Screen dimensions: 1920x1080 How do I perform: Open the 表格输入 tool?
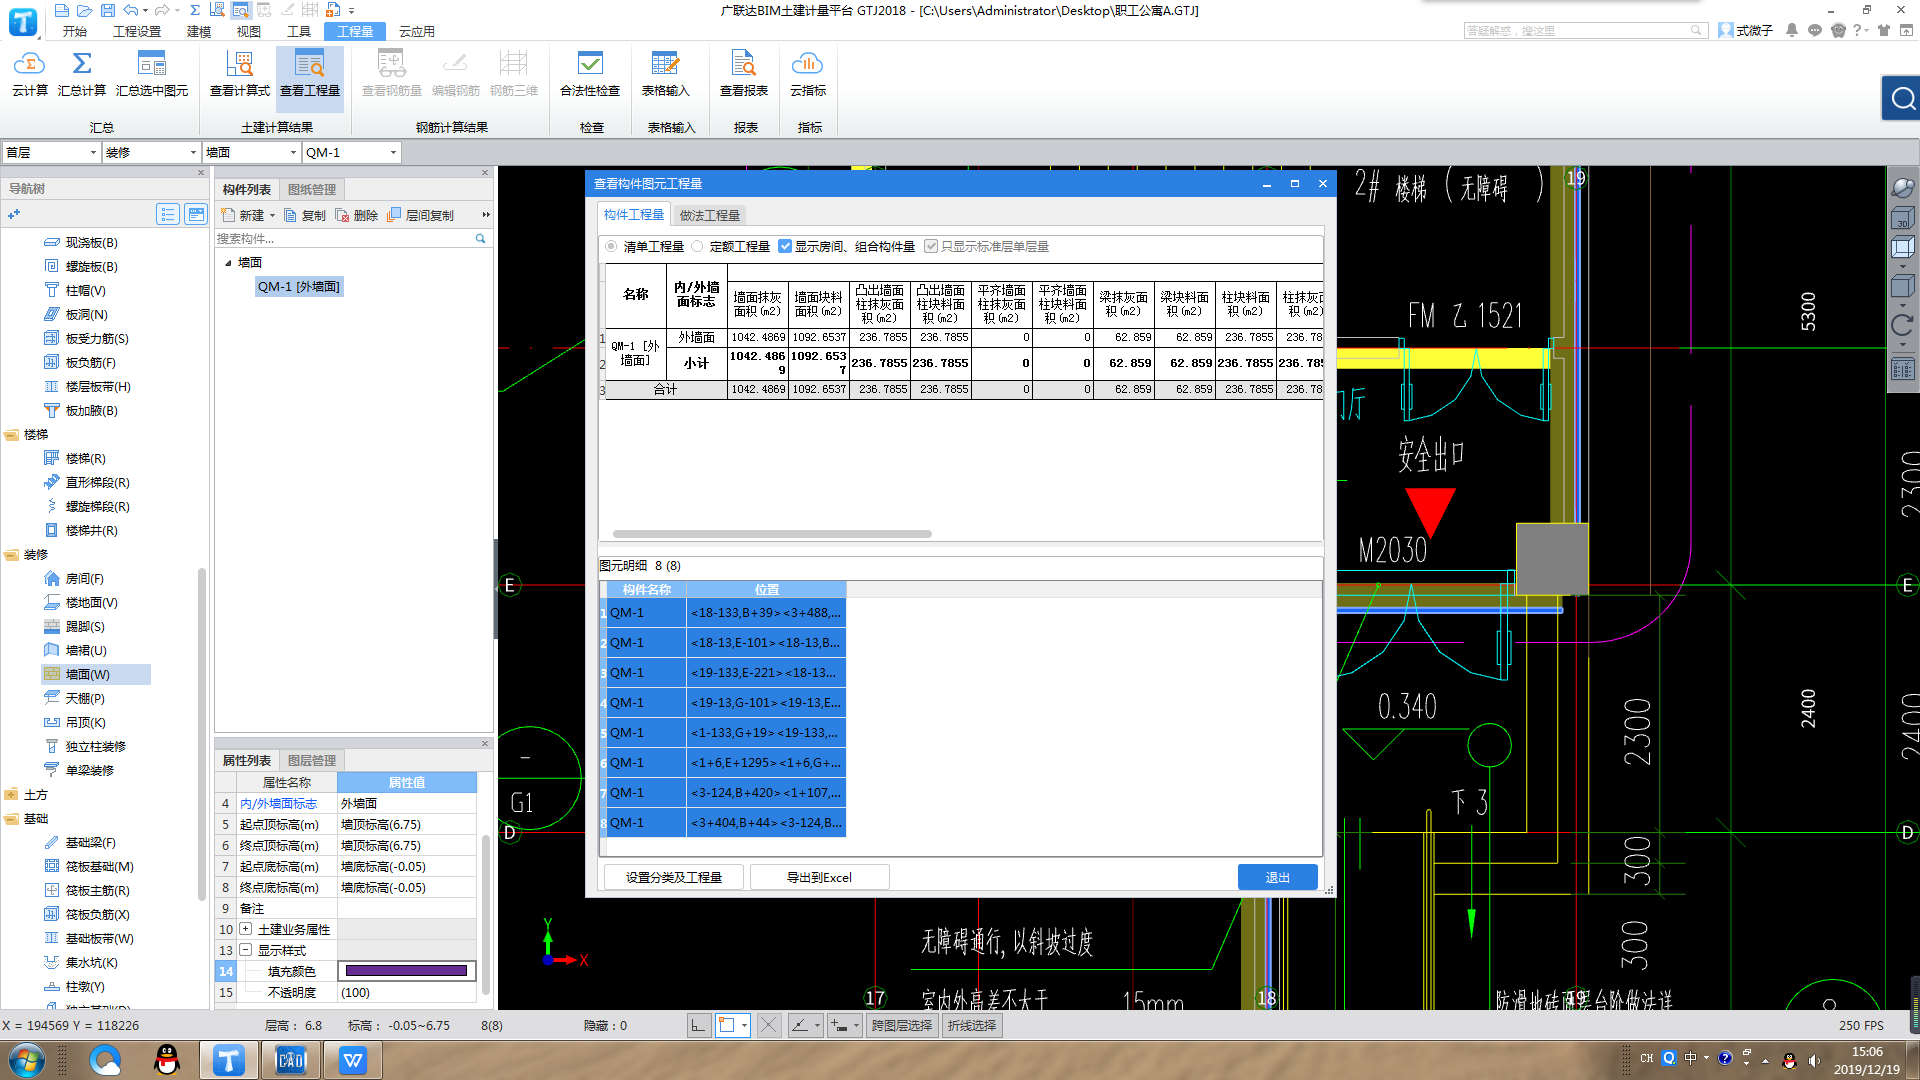coord(665,74)
